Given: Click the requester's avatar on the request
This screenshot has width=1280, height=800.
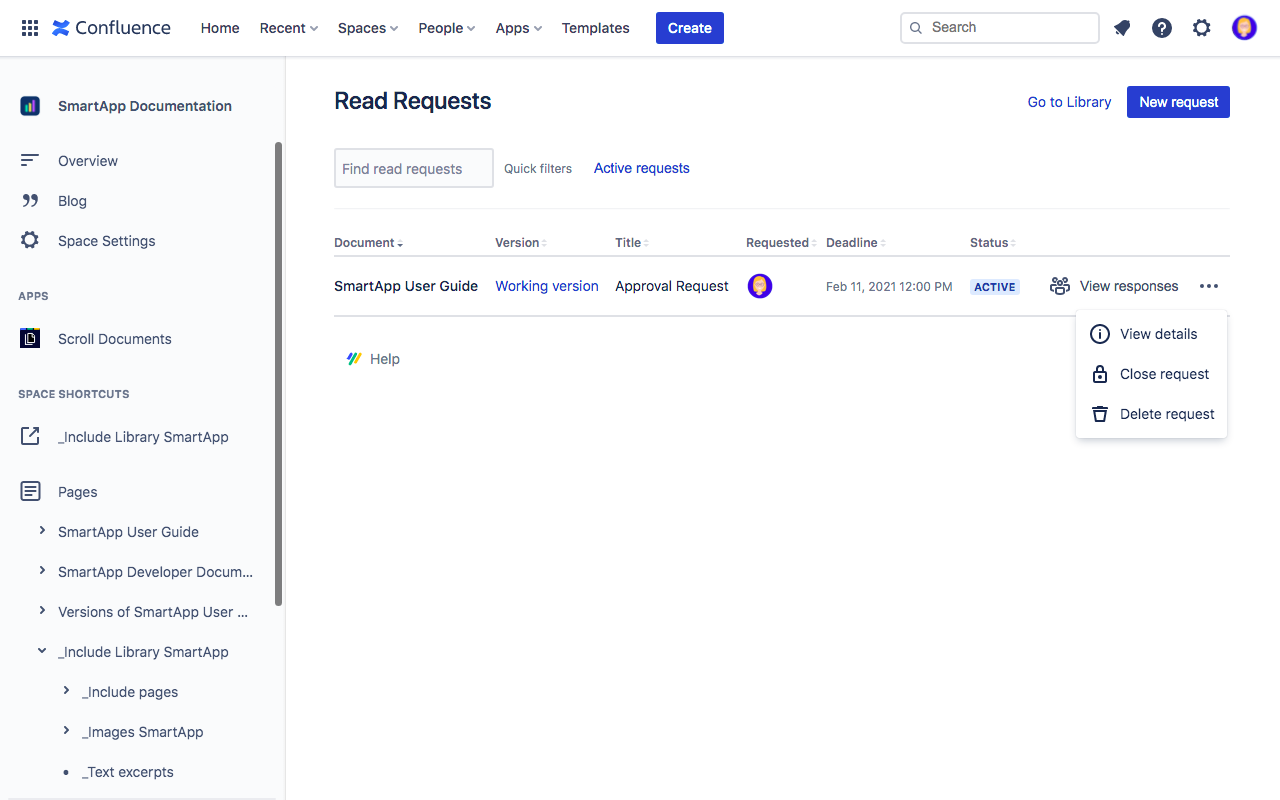Looking at the screenshot, I should point(760,286).
